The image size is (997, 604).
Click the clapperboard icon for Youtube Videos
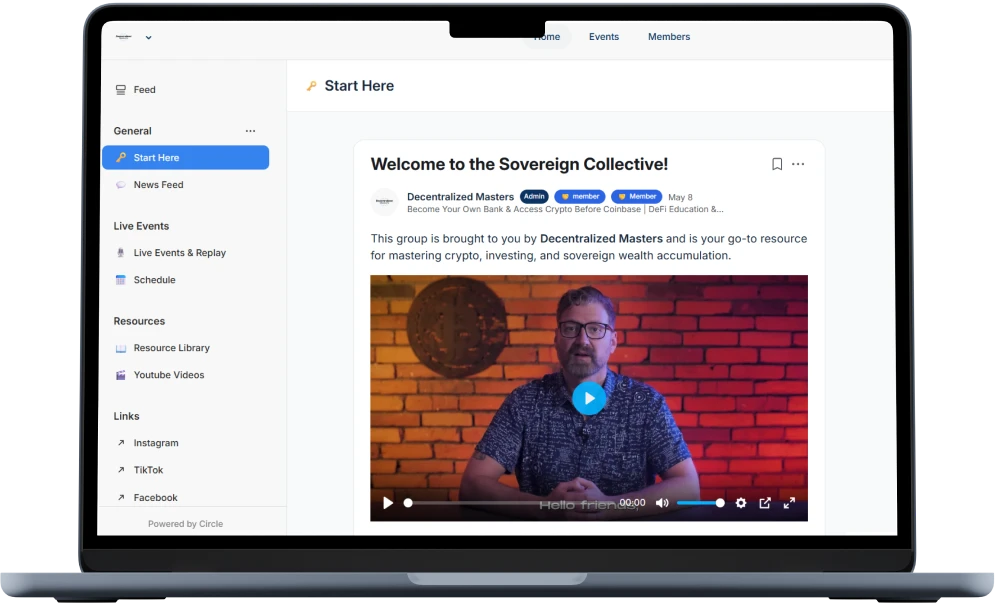pos(121,375)
